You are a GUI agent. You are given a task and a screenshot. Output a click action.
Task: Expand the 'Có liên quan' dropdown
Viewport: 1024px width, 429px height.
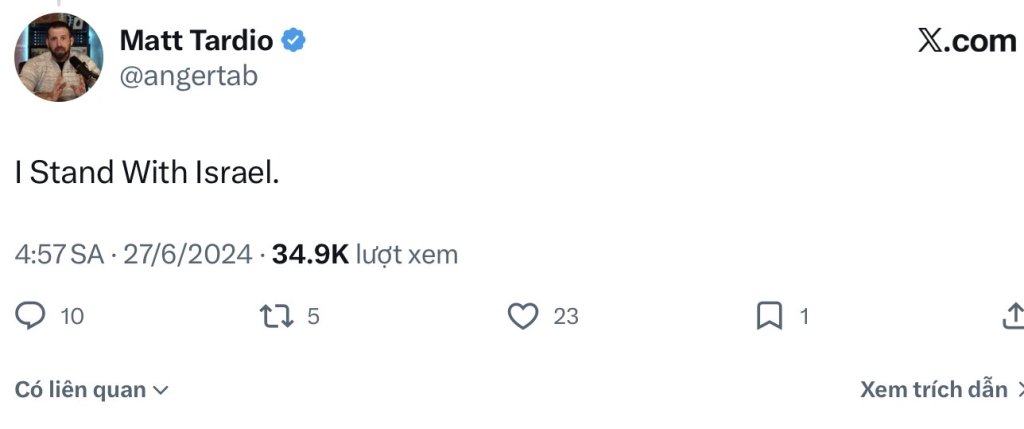coord(81,390)
